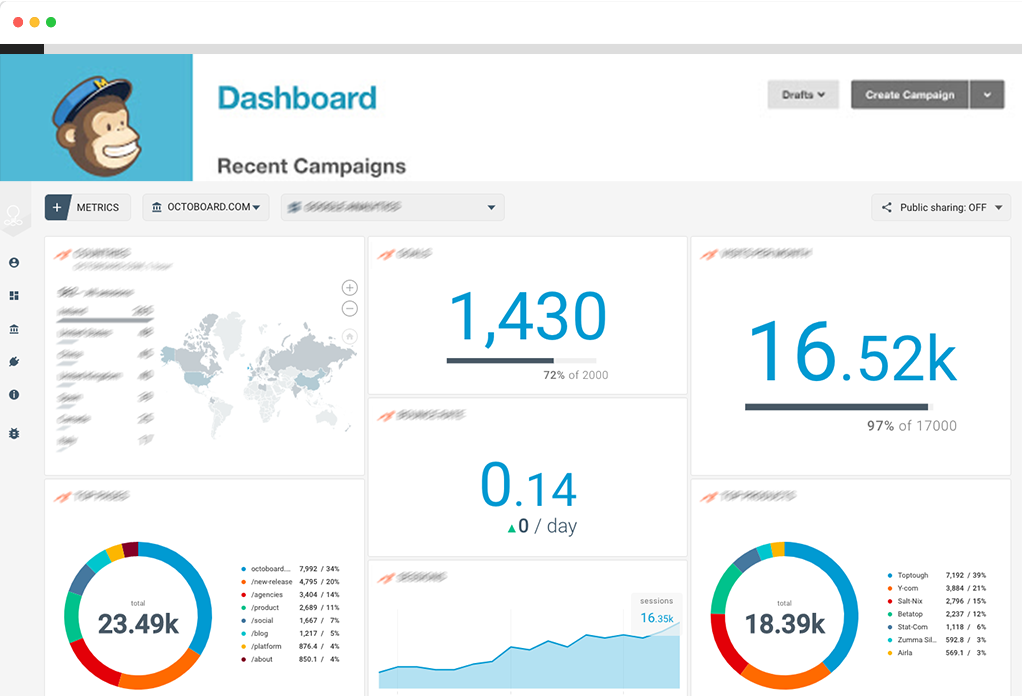Click the 16.52k metric value
Screen dimensions: 1022x696
pyautogui.click(x=853, y=352)
